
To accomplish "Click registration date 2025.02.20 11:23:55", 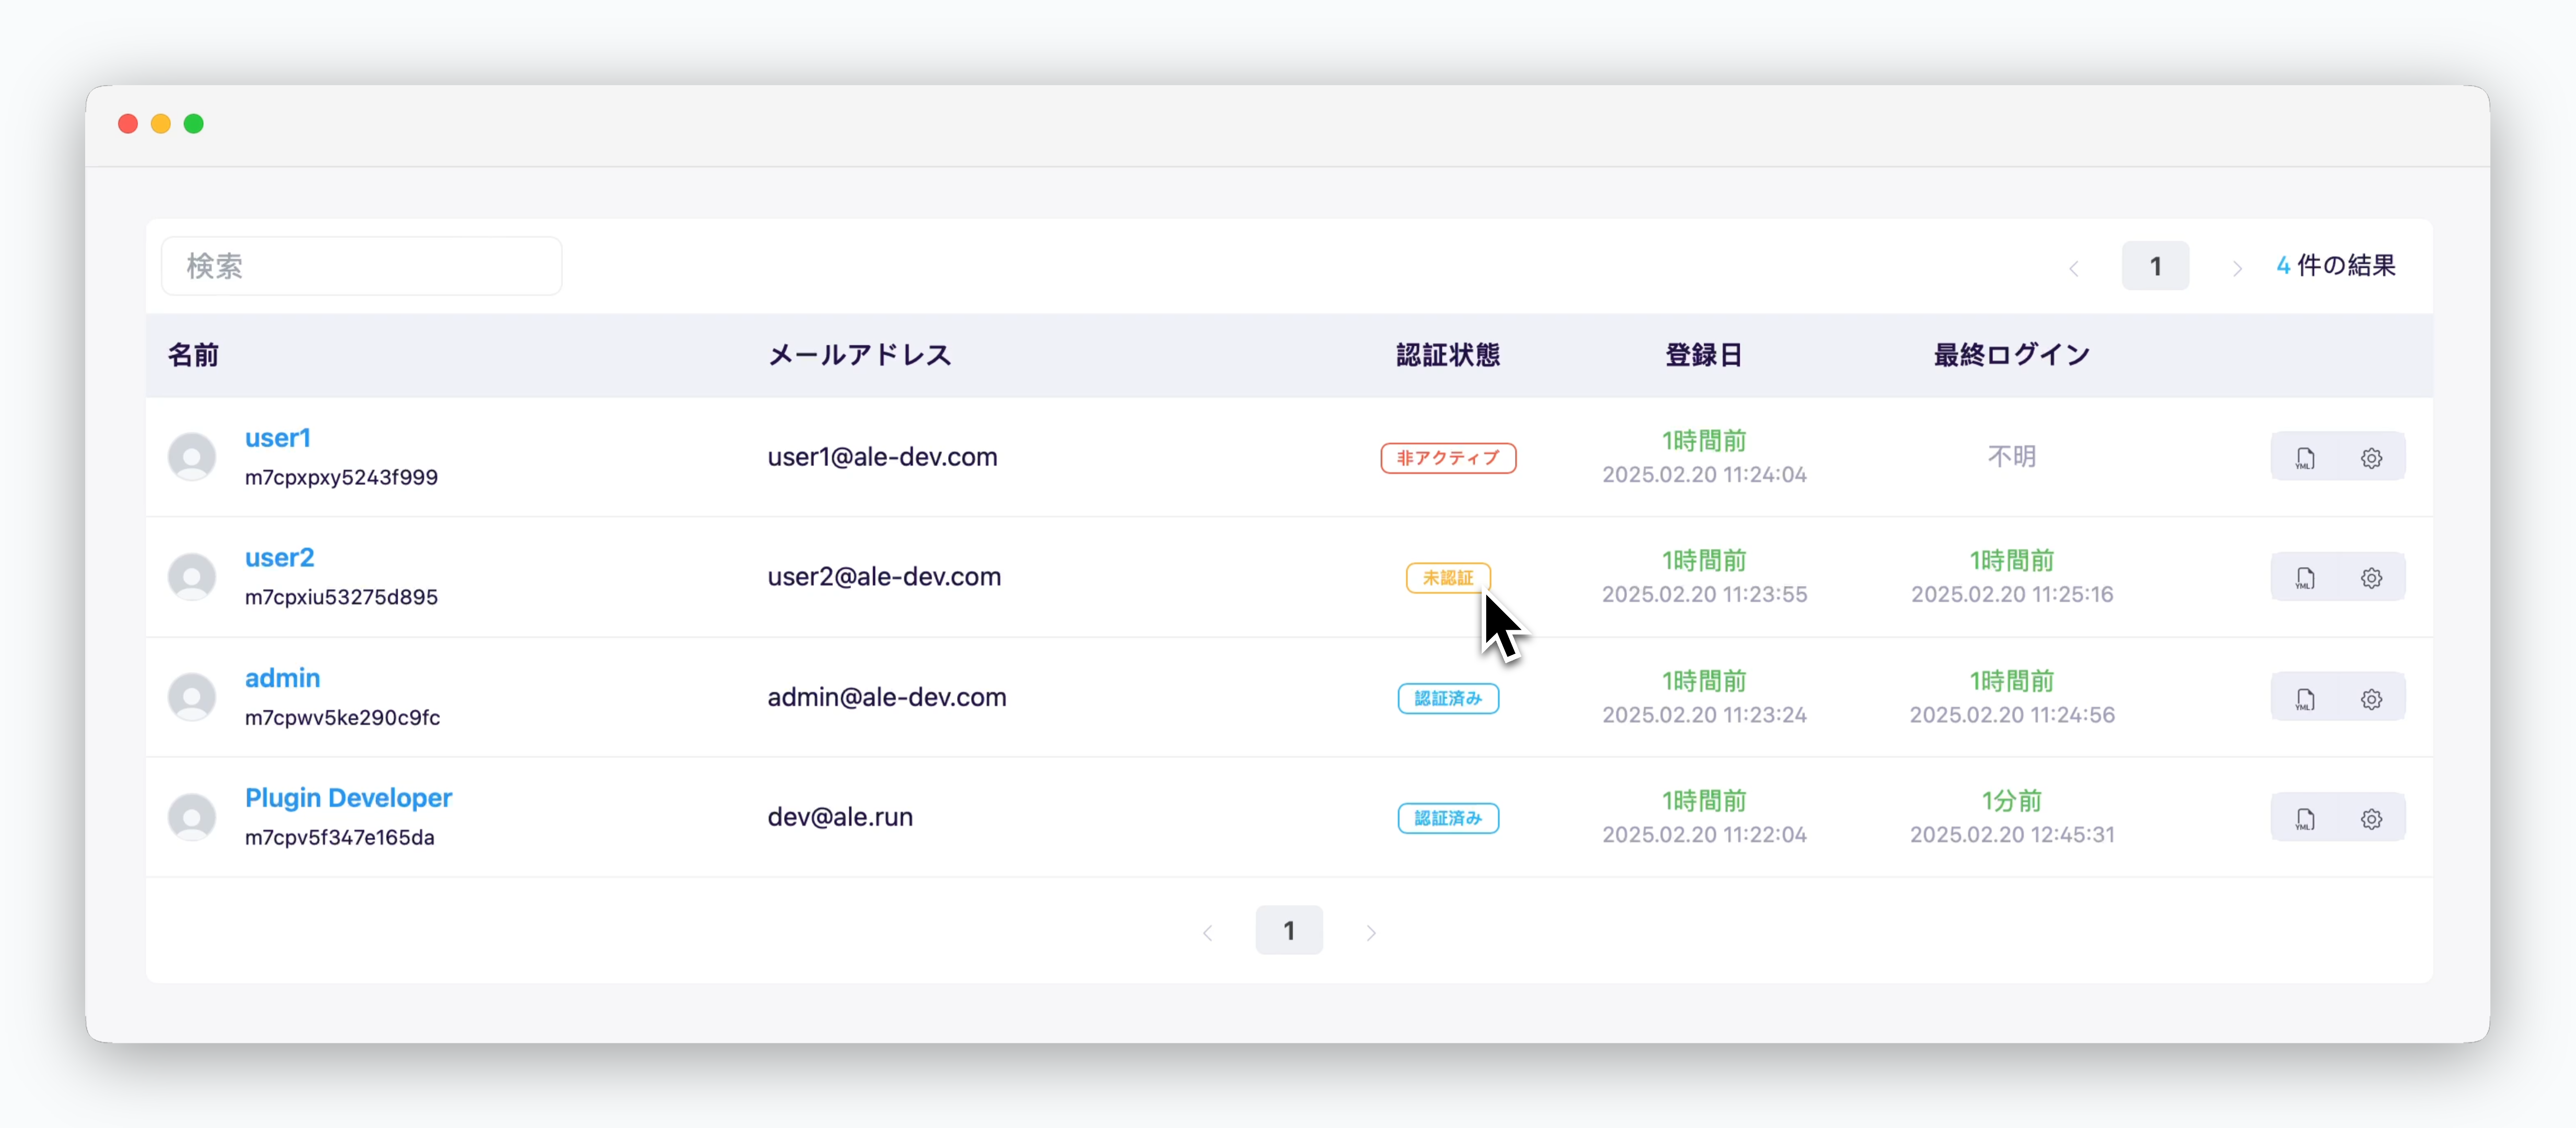I will pyautogui.click(x=1704, y=595).
